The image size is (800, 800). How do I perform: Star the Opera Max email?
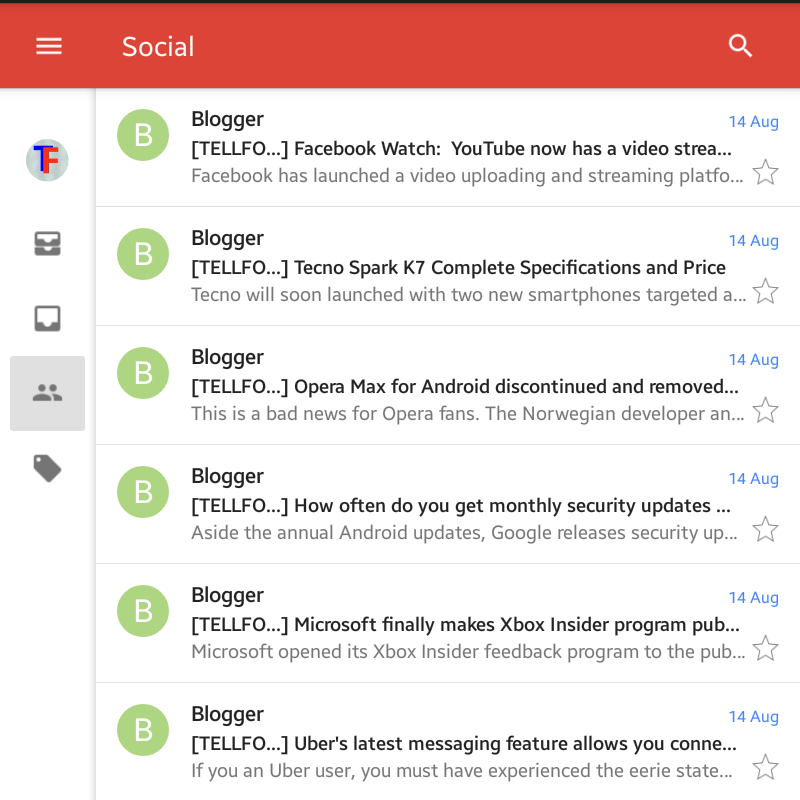(765, 410)
